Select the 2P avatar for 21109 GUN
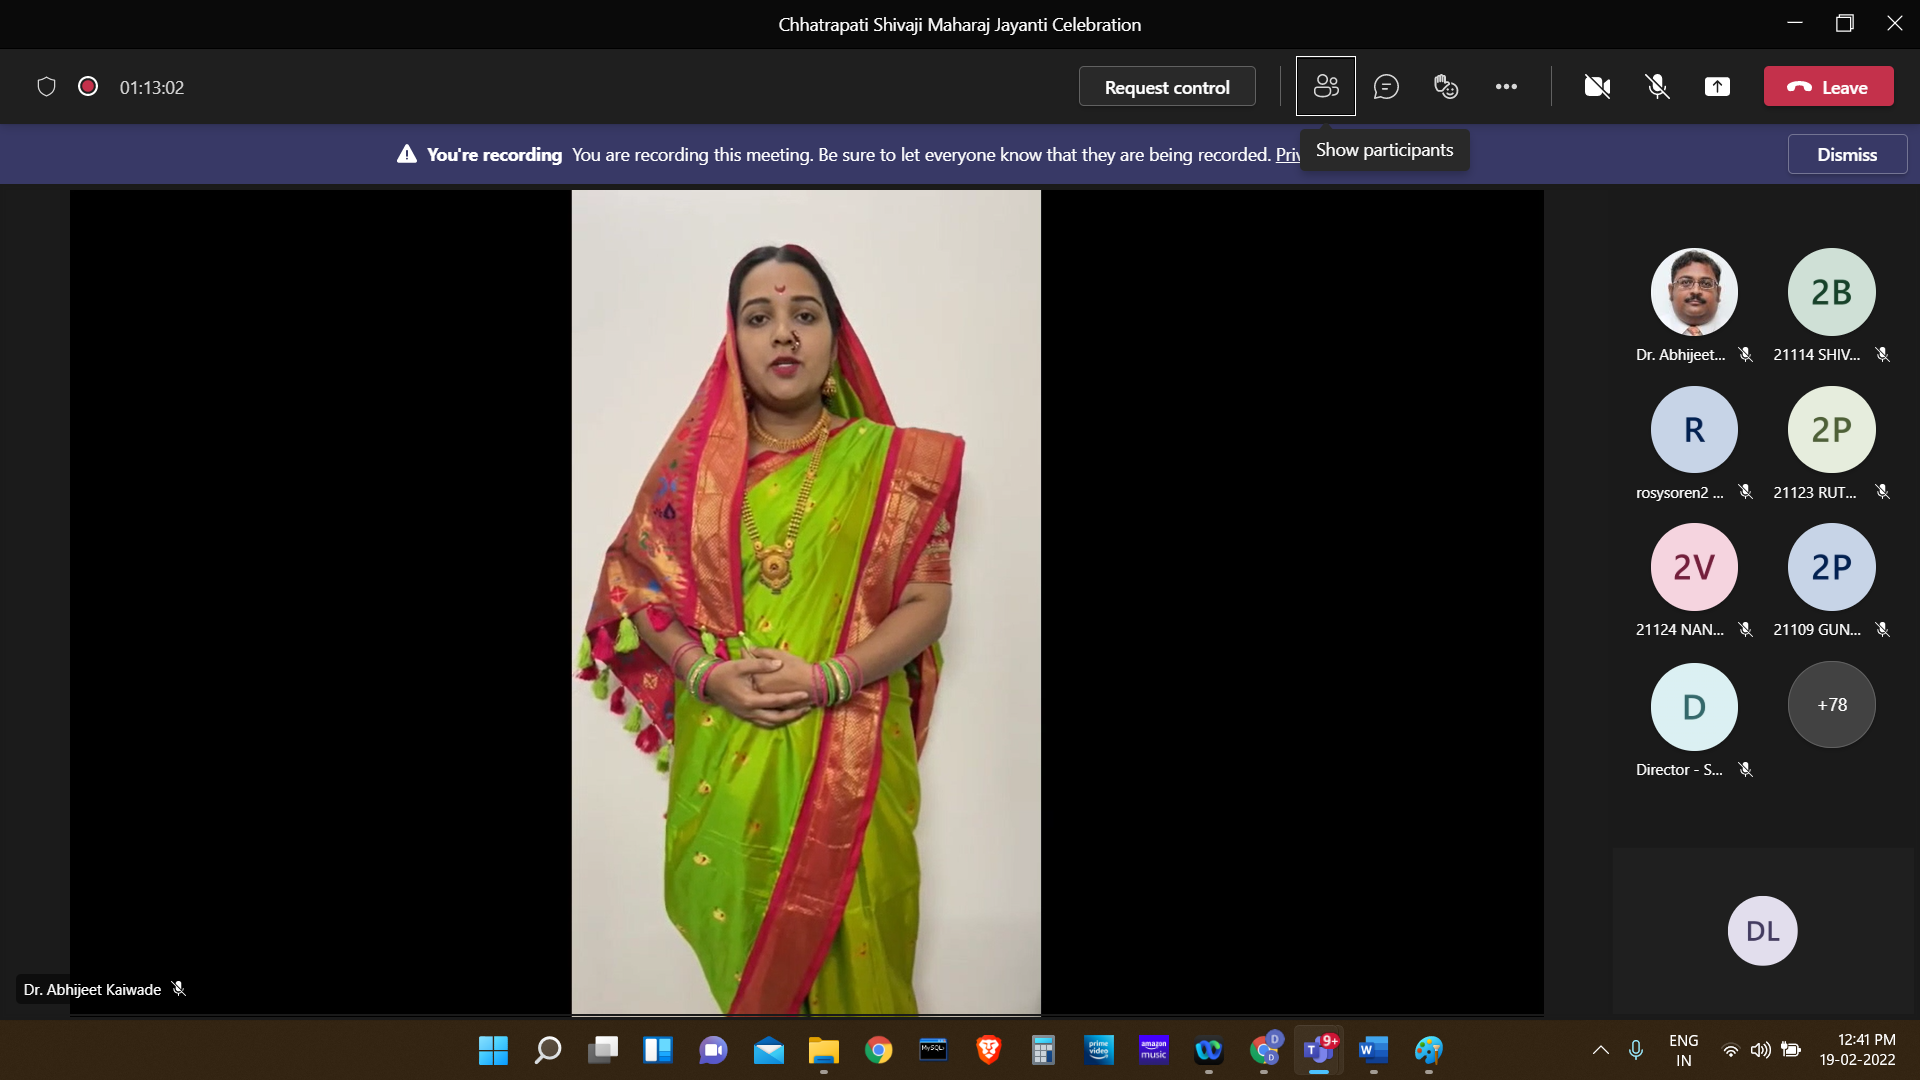The height and width of the screenshot is (1080, 1920). coord(1831,567)
